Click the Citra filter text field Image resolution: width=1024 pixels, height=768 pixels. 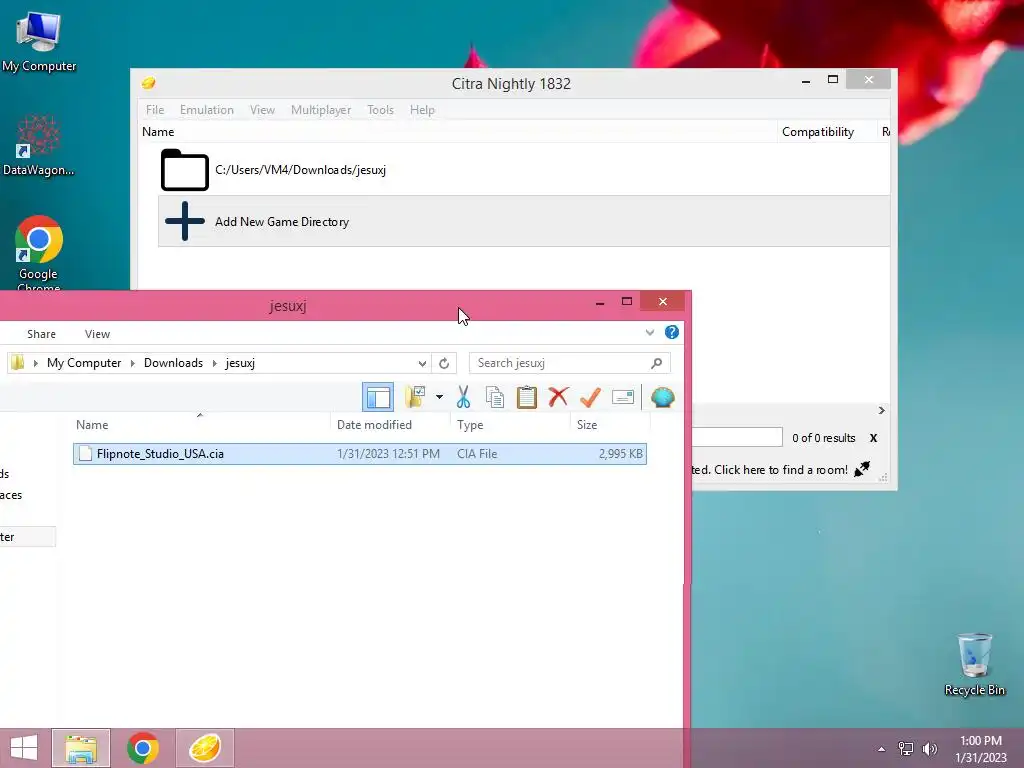click(x=737, y=437)
